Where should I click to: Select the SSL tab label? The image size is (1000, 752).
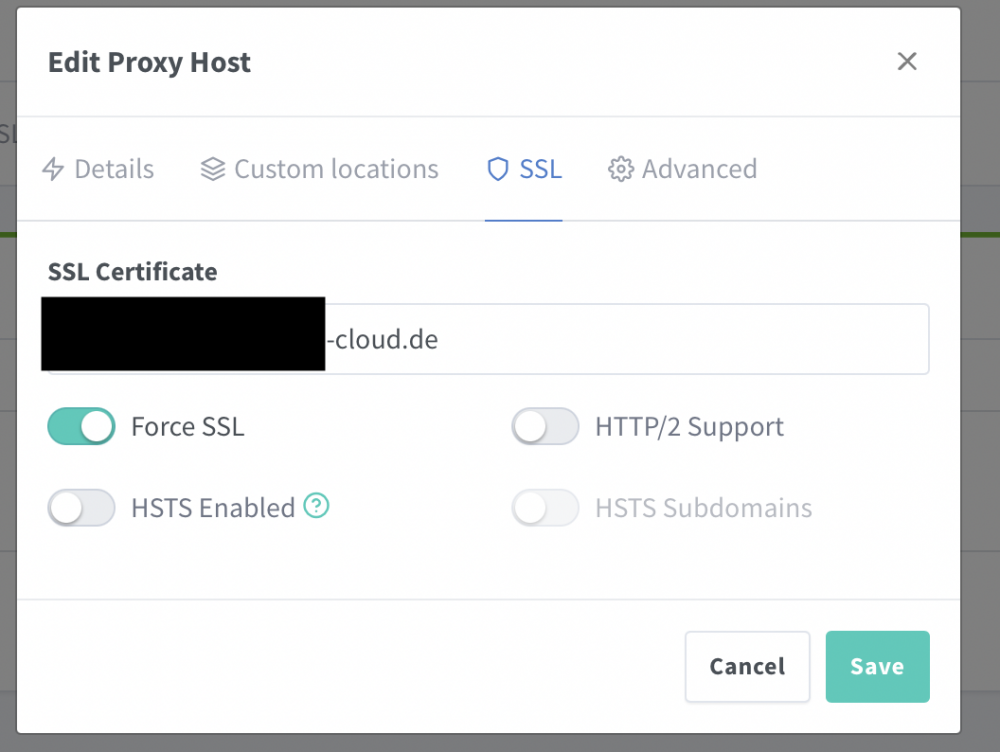click(541, 169)
